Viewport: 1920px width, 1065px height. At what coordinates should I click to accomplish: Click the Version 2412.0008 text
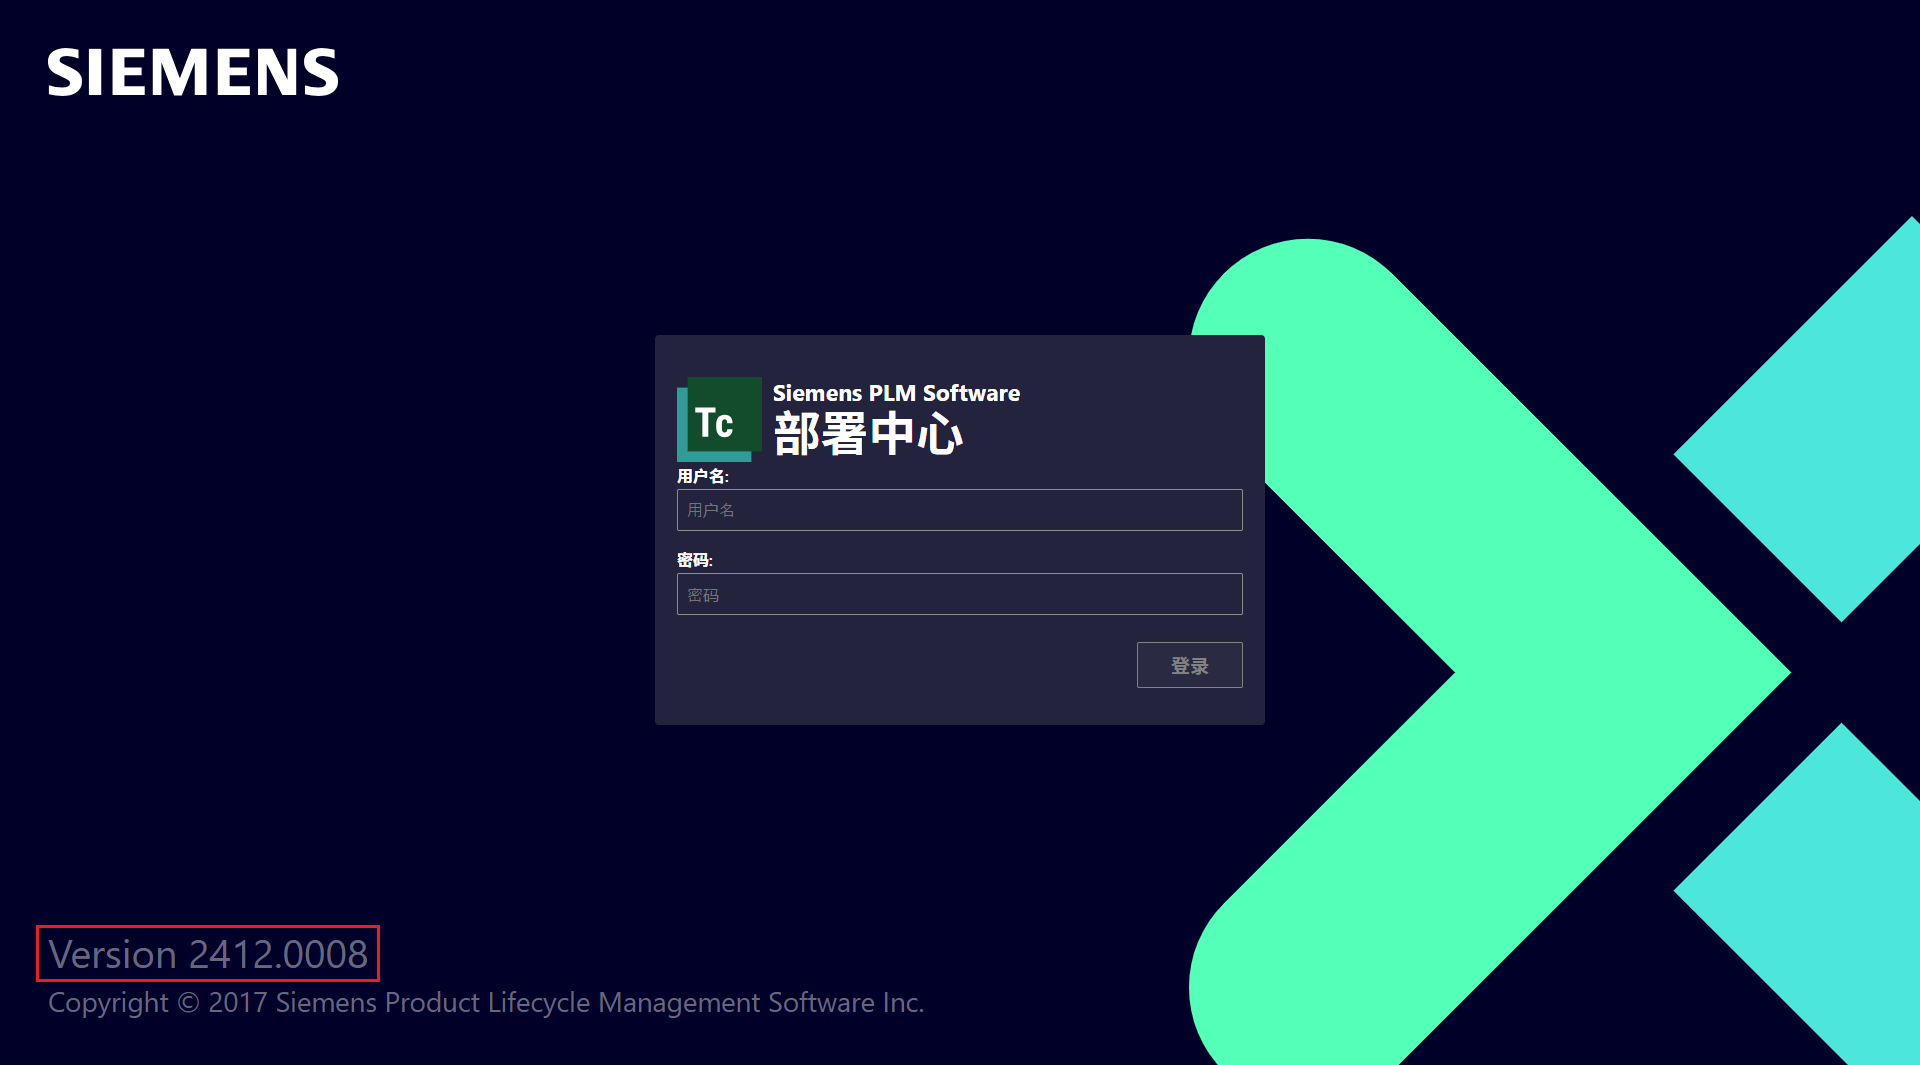208,954
